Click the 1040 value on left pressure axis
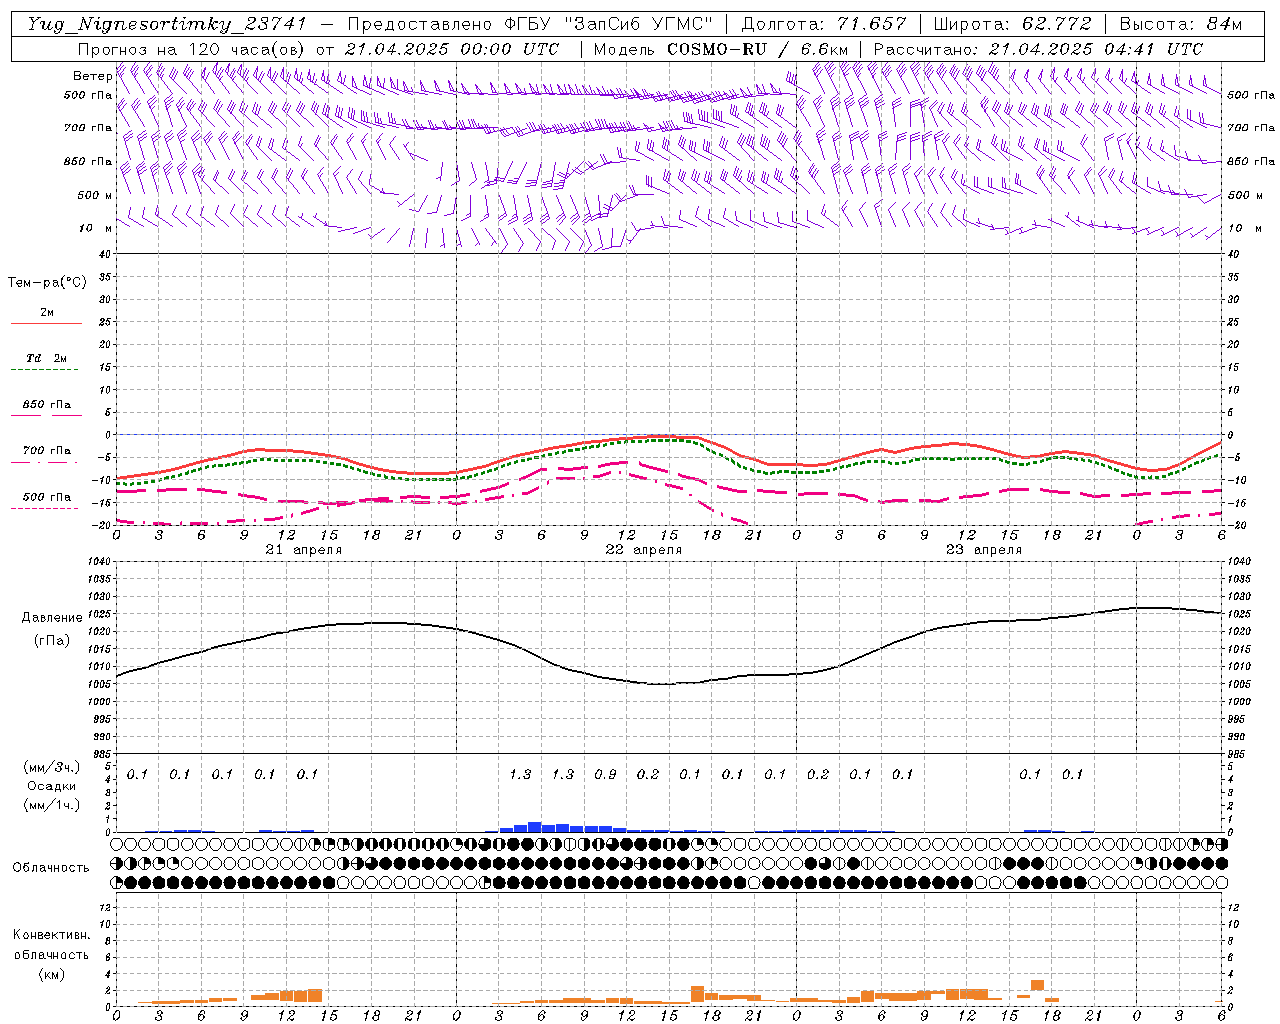Image resolution: width=1280 pixels, height=1024 pixels. (x=100, y=563)
